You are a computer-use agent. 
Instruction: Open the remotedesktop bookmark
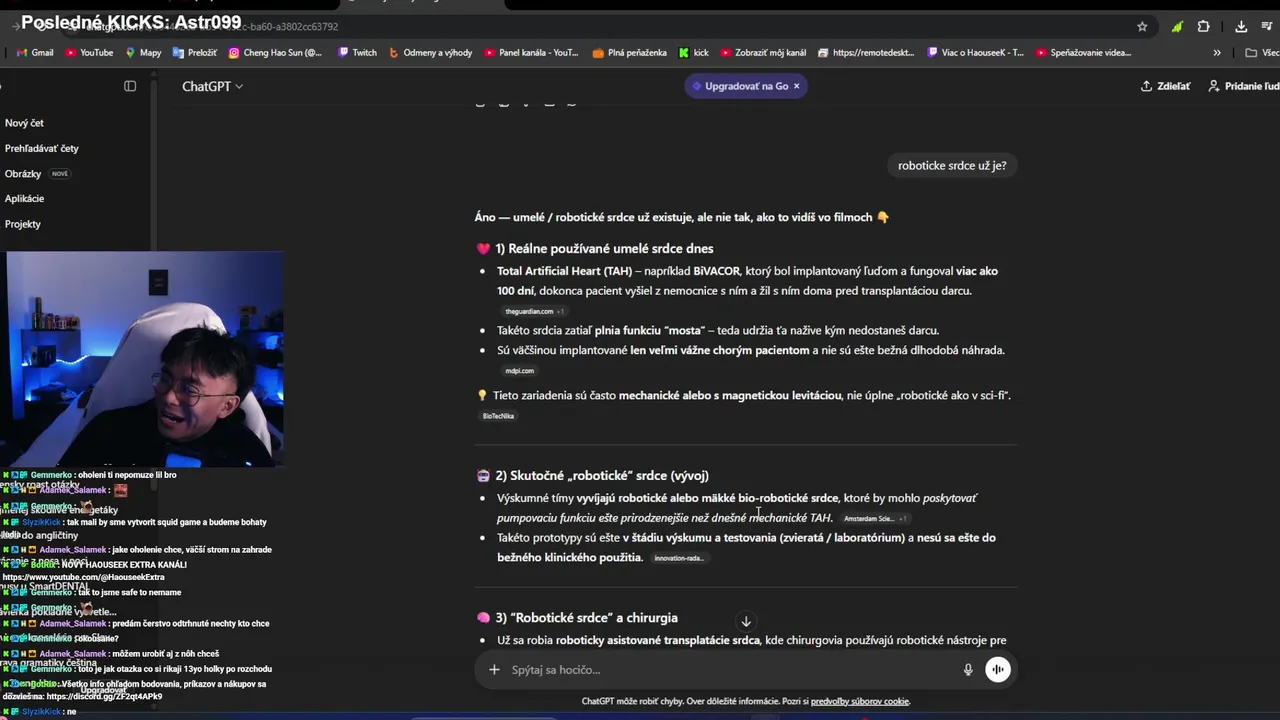coord(866,52)
